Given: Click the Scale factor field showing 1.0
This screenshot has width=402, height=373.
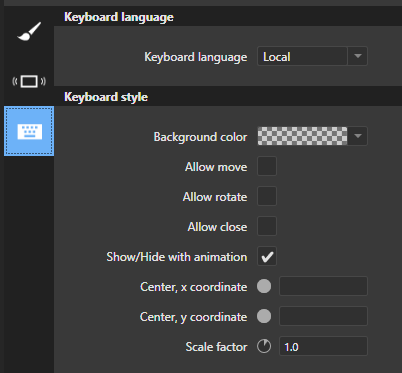Looking at the screenshot, I should pos(323,346).
